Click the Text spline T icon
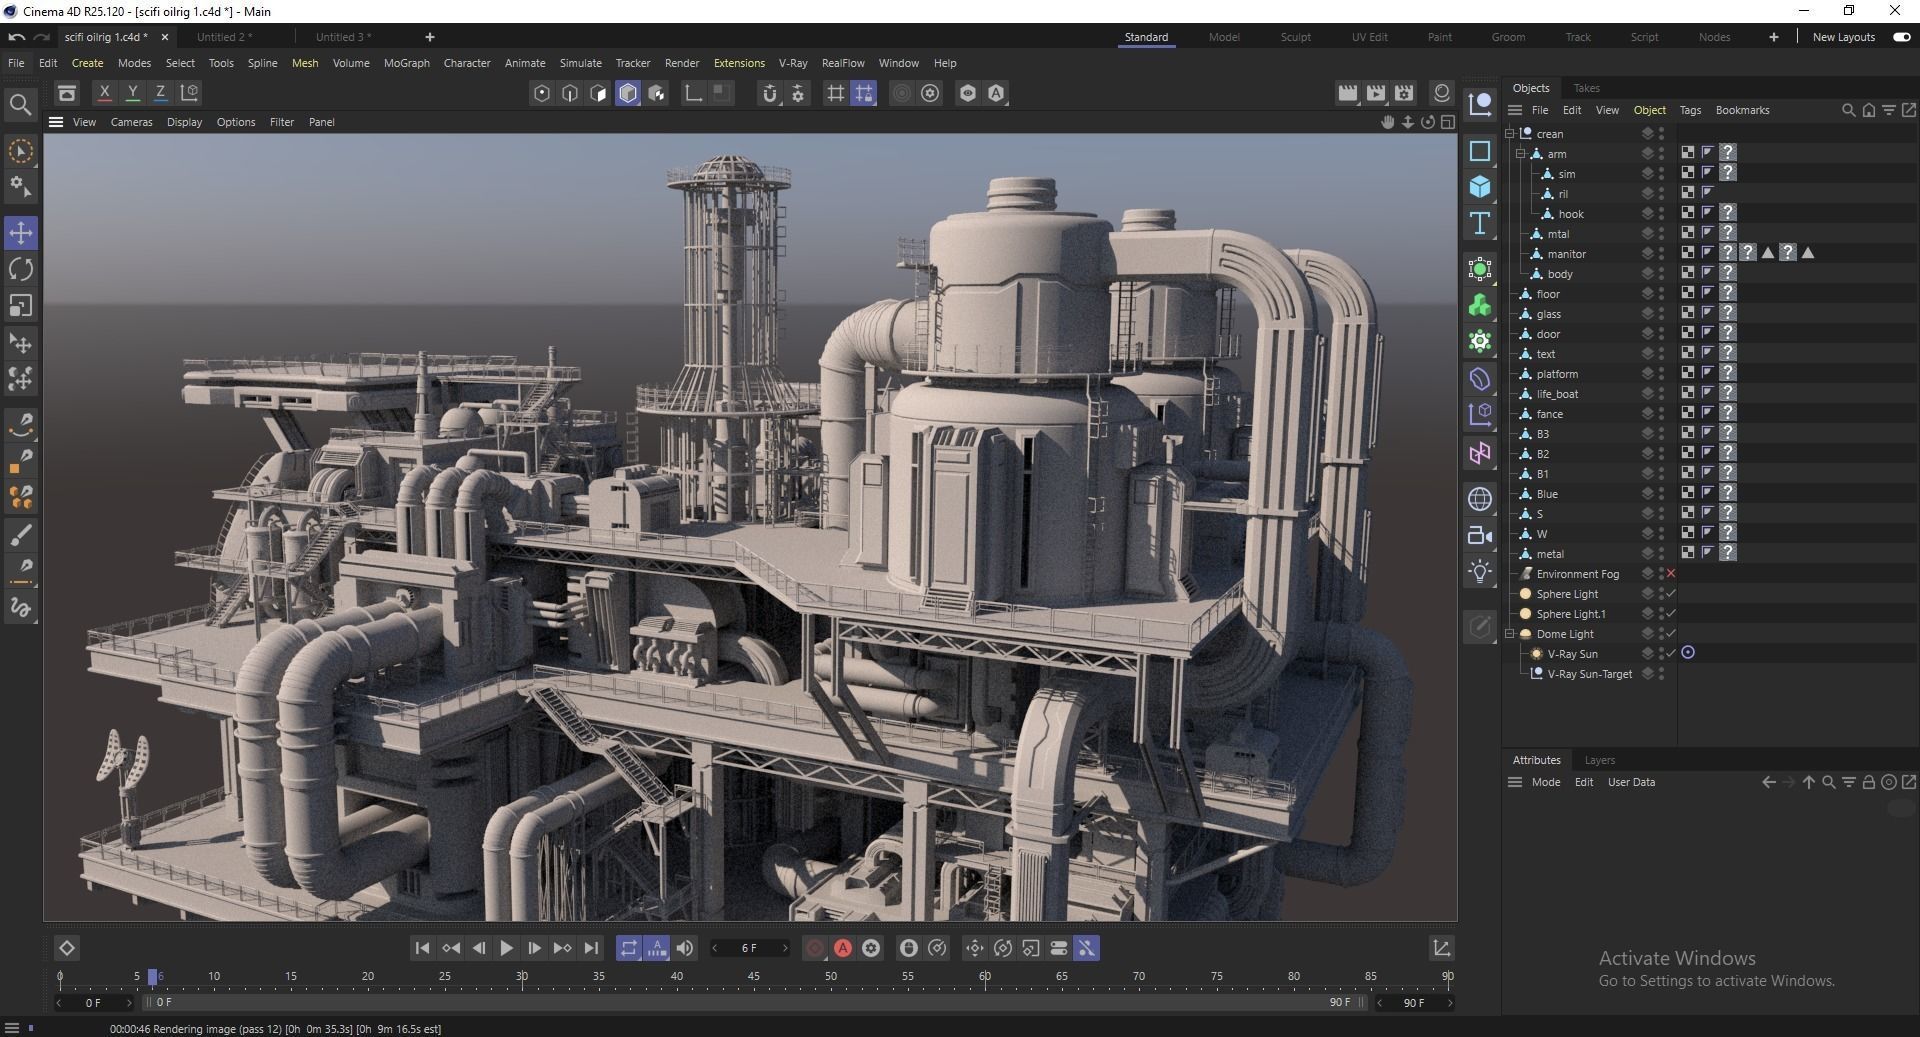The width and height of the screenshot is (1920, 1037). [1480, 223]
